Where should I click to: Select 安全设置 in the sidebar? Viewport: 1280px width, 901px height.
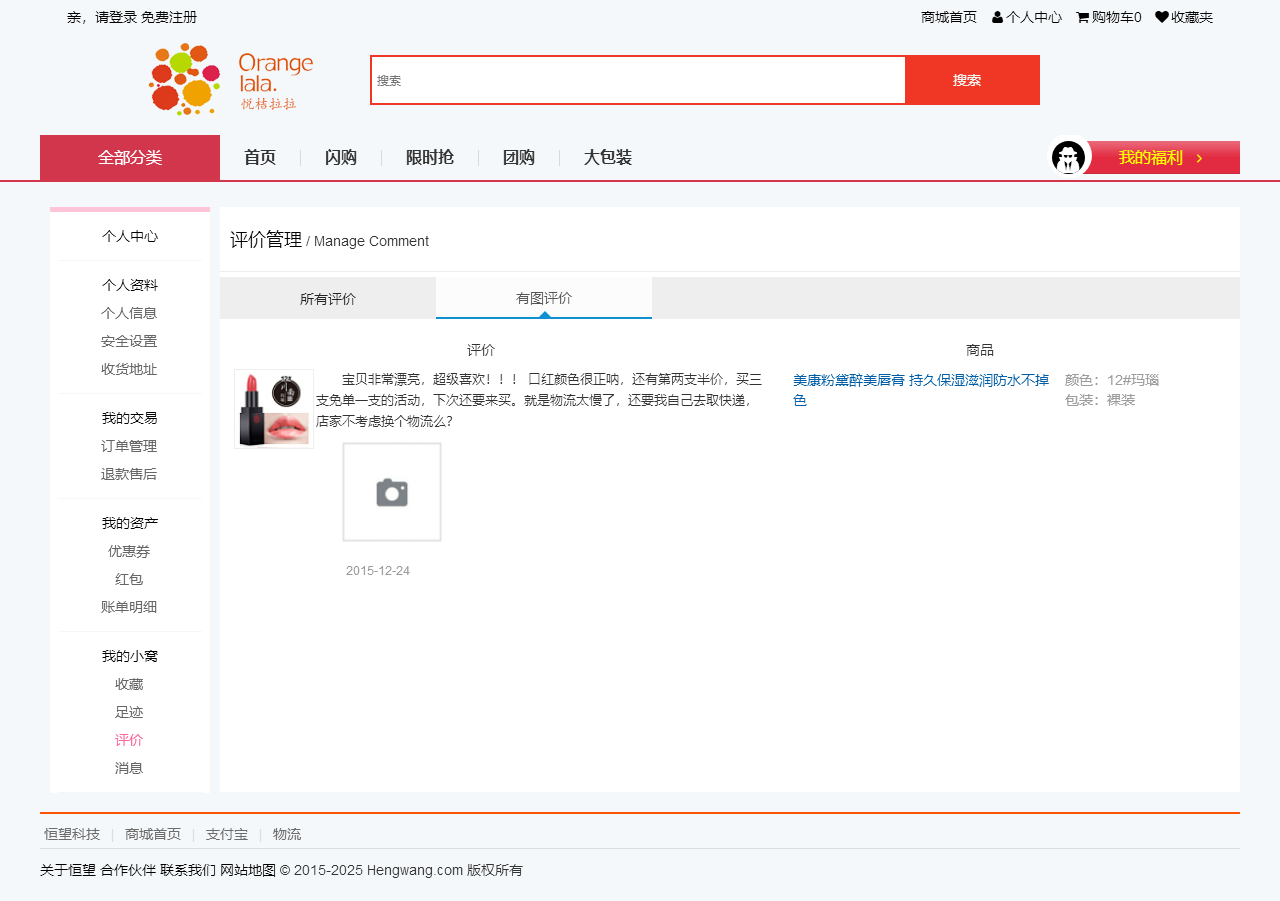click(129, 341)
